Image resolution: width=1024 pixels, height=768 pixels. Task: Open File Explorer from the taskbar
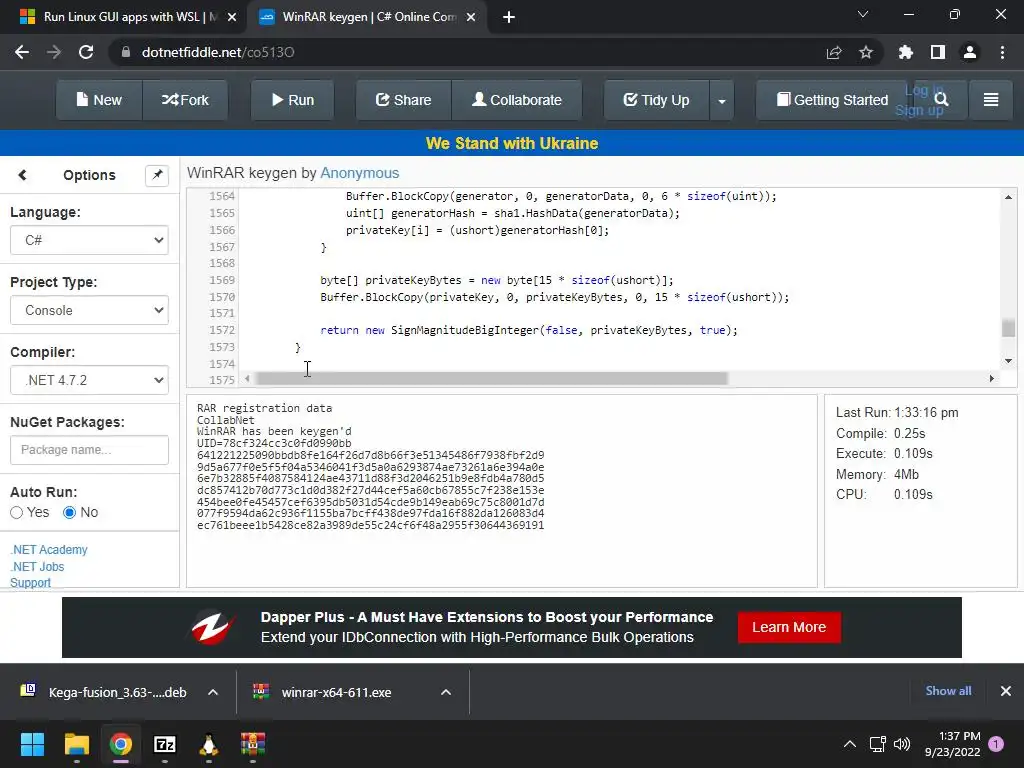pos(76,744)
